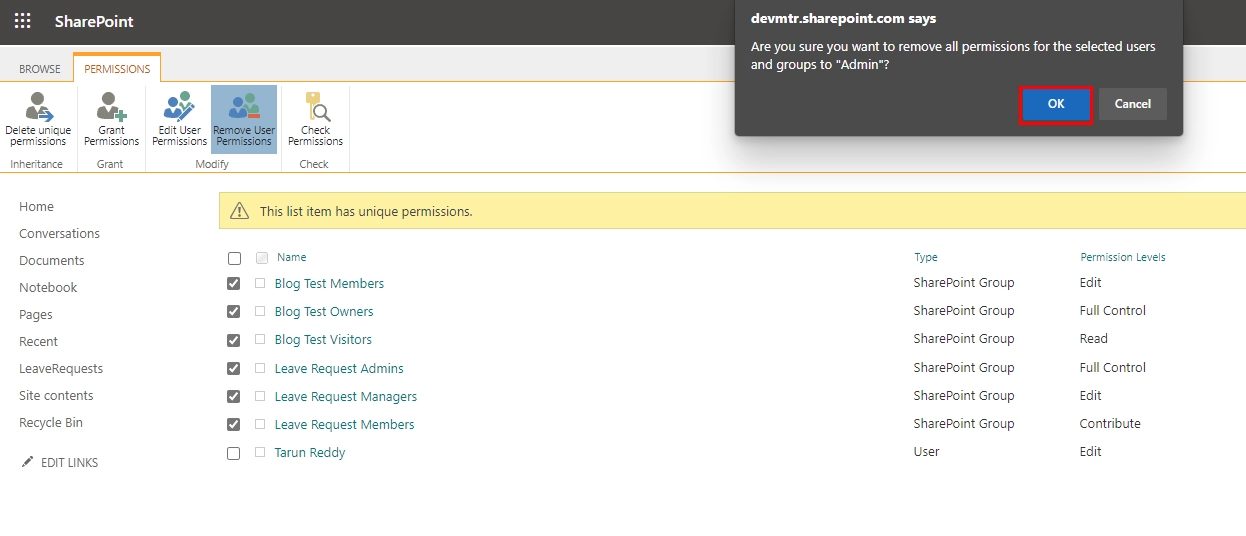The image size is (1246, 536).
Task: Open Pages in left navigation
Action: (x=36, y=315)
